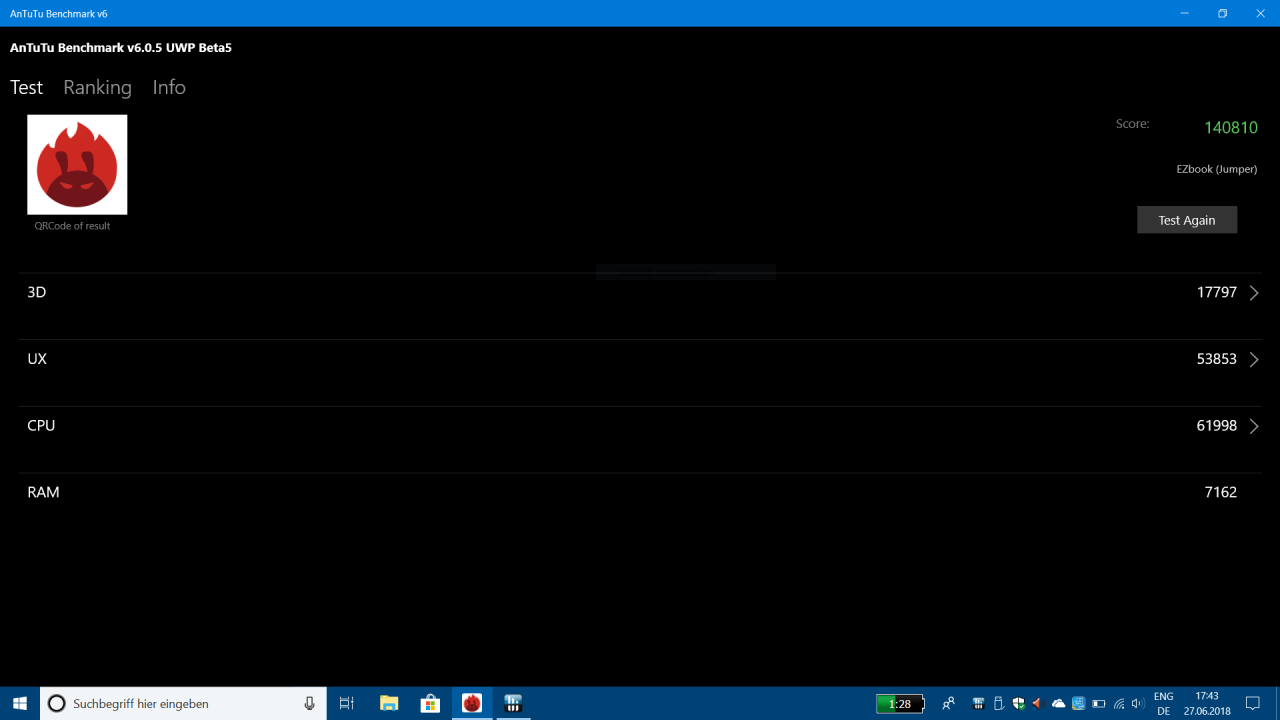The image size is (1280, 720).
Task: Open the white volume speaker tray icon
Action: point(1139,704)
